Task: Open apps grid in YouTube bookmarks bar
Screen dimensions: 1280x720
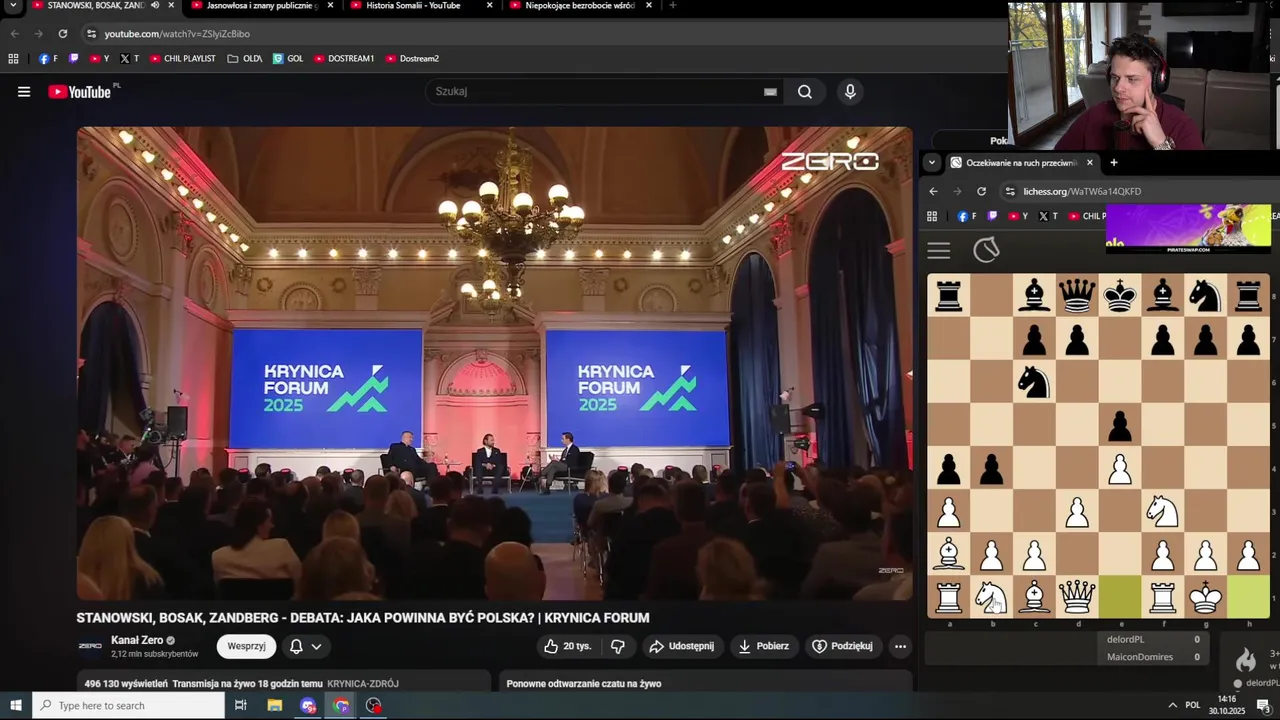Action: click(x=13, y=59)
